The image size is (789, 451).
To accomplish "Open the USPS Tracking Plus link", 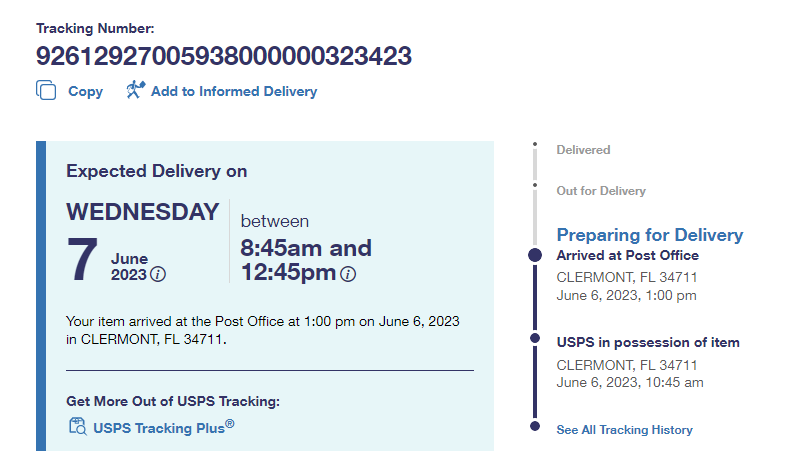I will click(164, 427).
